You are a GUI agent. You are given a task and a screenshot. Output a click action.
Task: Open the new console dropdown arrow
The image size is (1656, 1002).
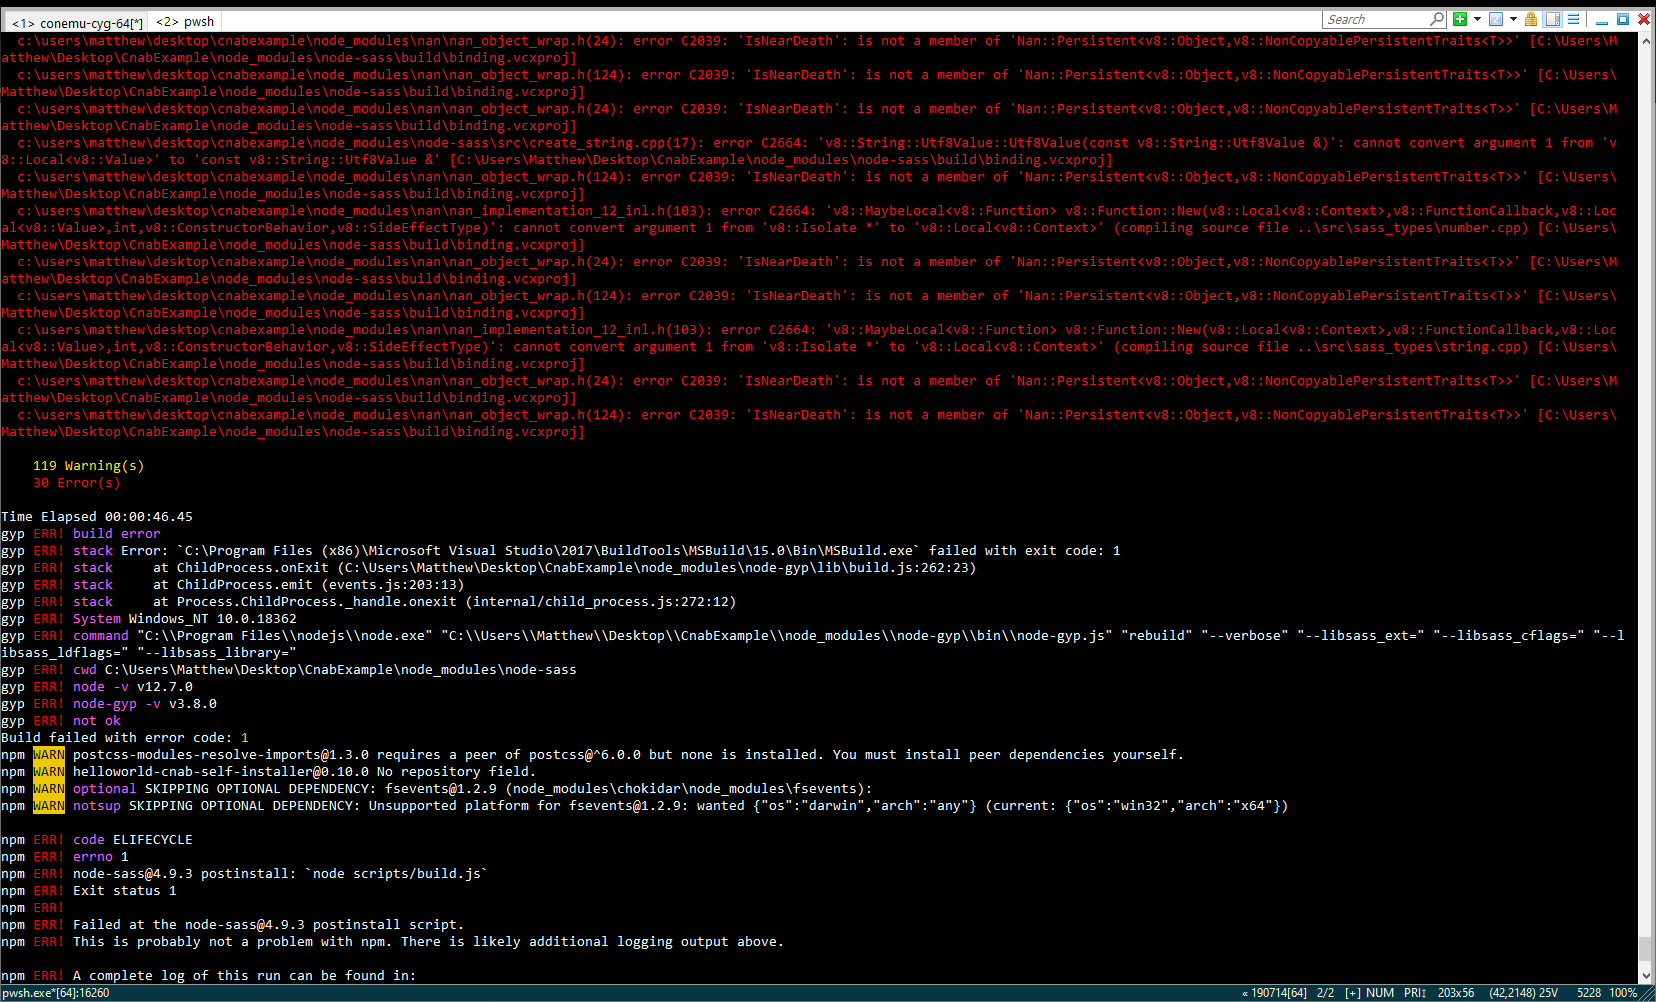1477,19
